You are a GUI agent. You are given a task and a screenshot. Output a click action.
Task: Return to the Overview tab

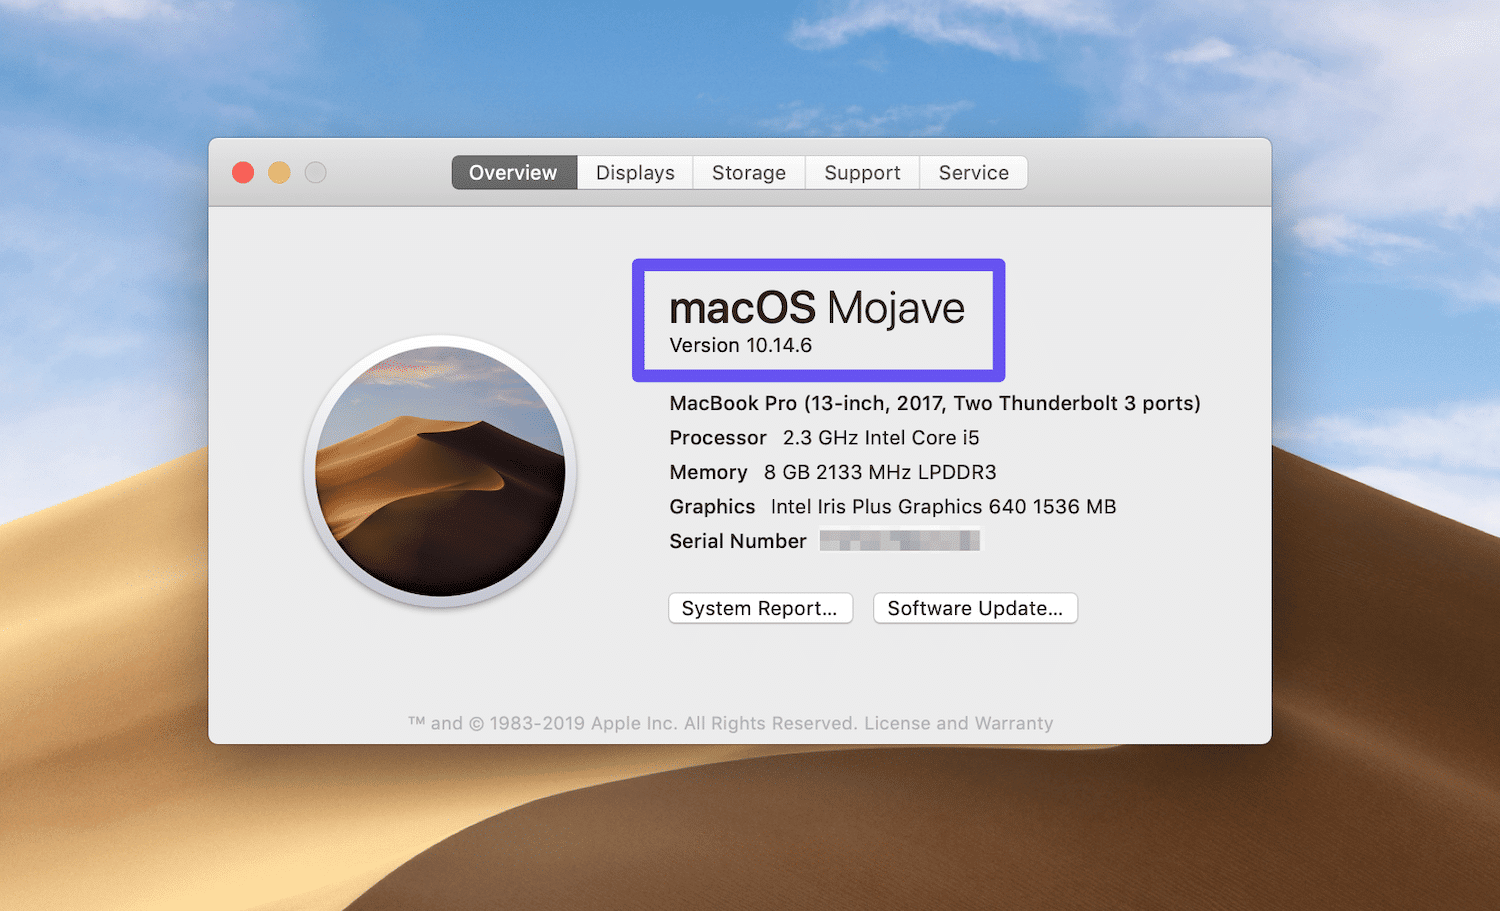click(513, 172)
